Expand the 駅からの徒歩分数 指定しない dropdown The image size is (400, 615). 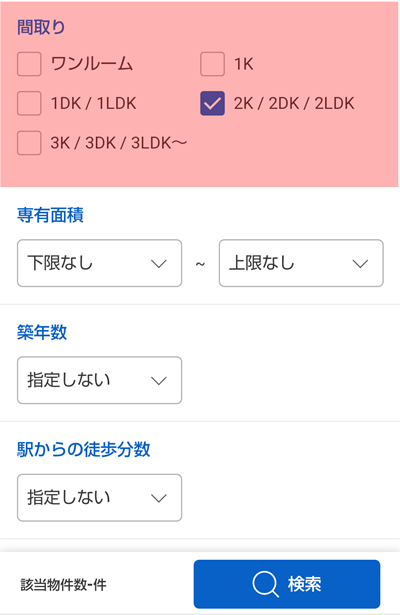(x=99, y=498)
